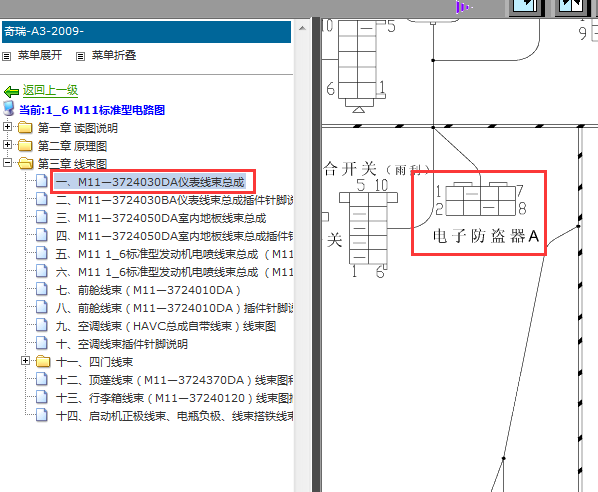This screenshot has height=492, width=598.
Task: Select the 第一章 读图说明 tree item
Action: tap(77, 128)
